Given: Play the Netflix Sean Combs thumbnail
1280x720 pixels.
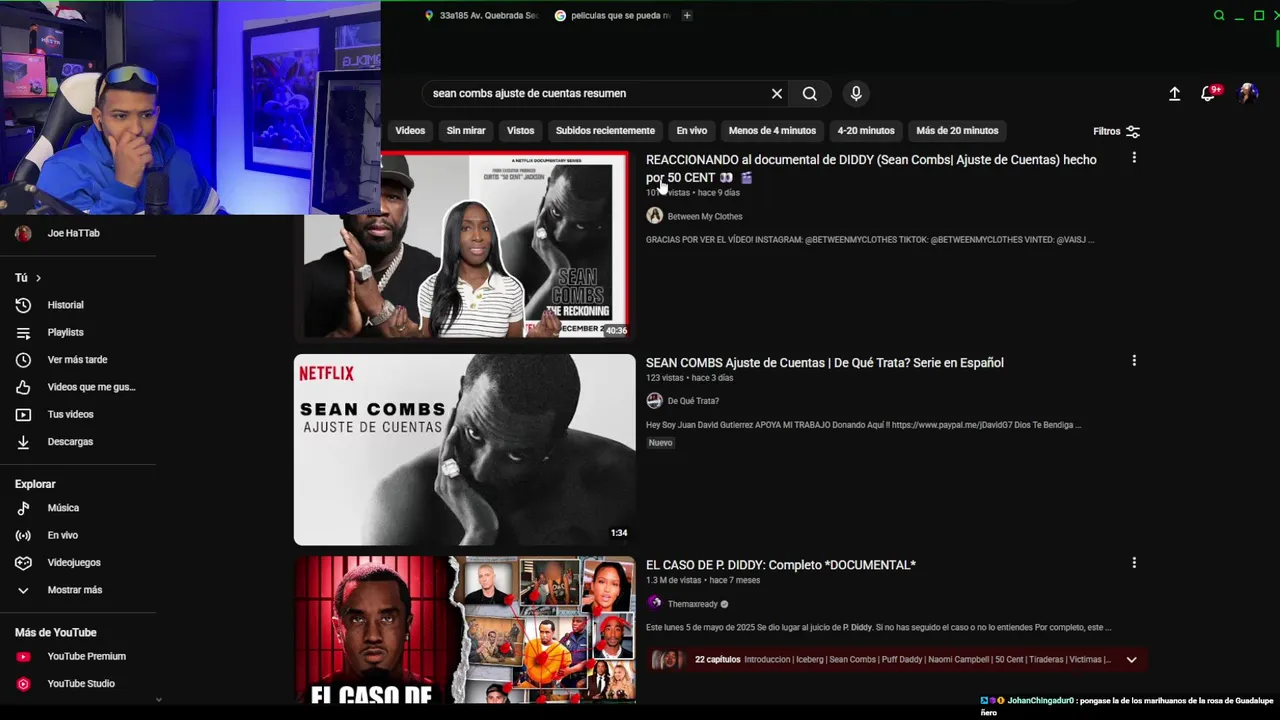Looking at the screenshot, I should click(464, 449).
